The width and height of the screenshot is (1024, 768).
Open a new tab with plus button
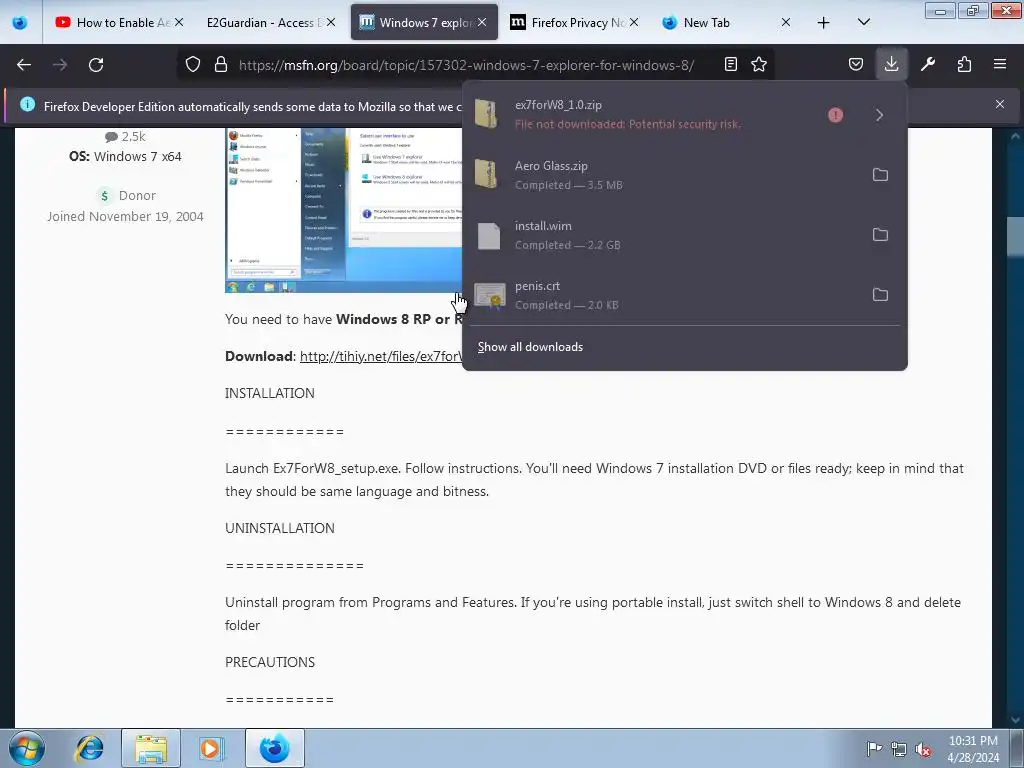[x=824, y=23]
